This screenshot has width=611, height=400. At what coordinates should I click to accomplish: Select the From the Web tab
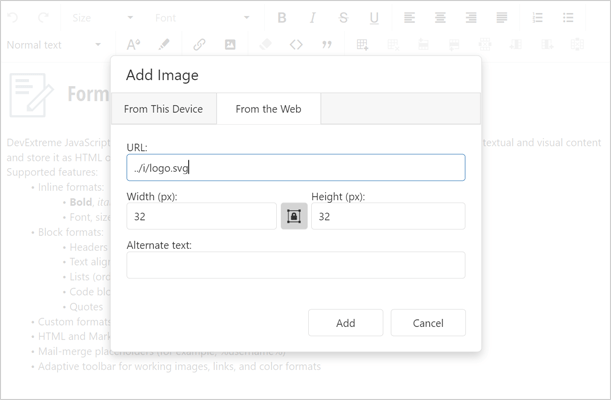[269, 109]
